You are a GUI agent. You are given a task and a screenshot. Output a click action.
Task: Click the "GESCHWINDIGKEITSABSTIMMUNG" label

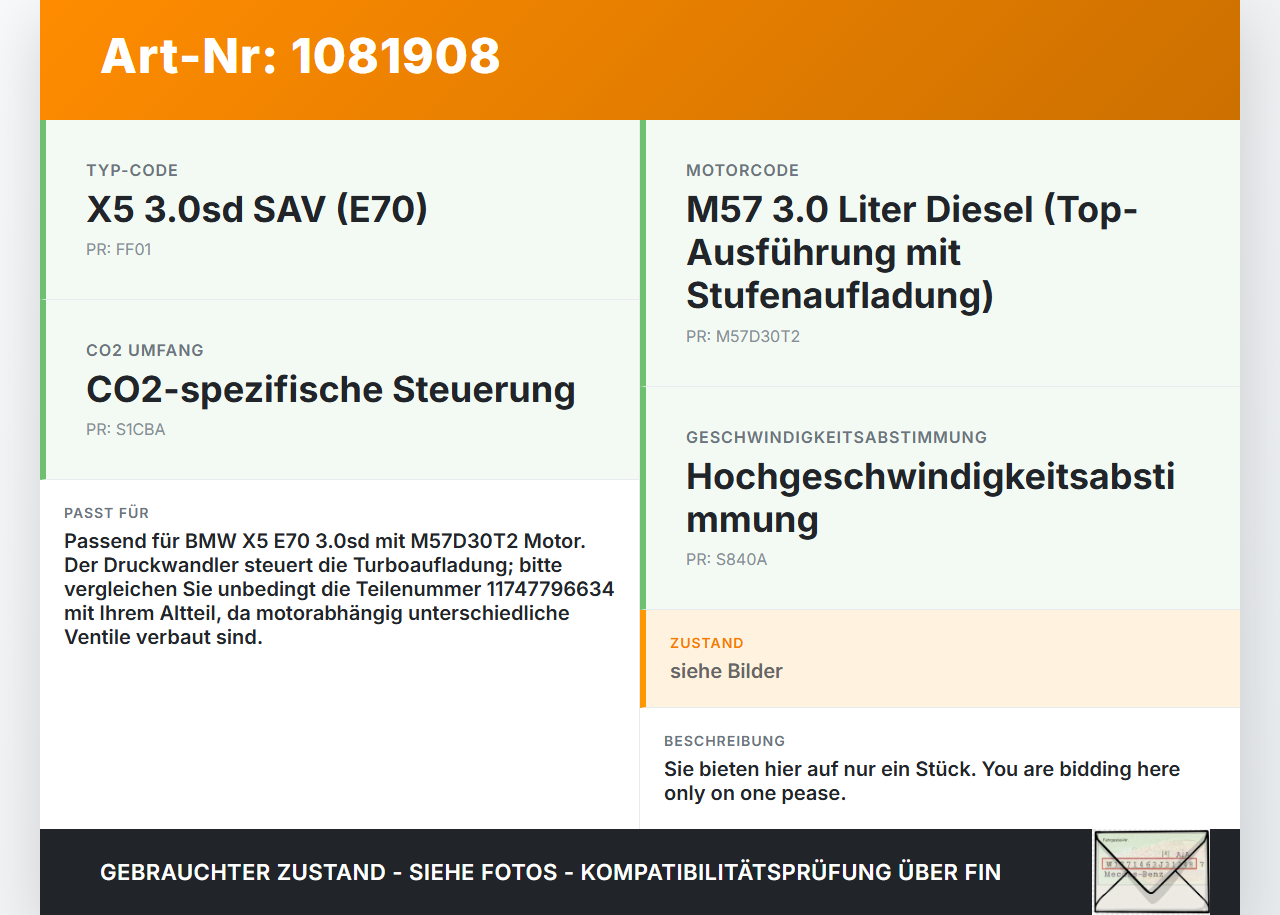836,438
